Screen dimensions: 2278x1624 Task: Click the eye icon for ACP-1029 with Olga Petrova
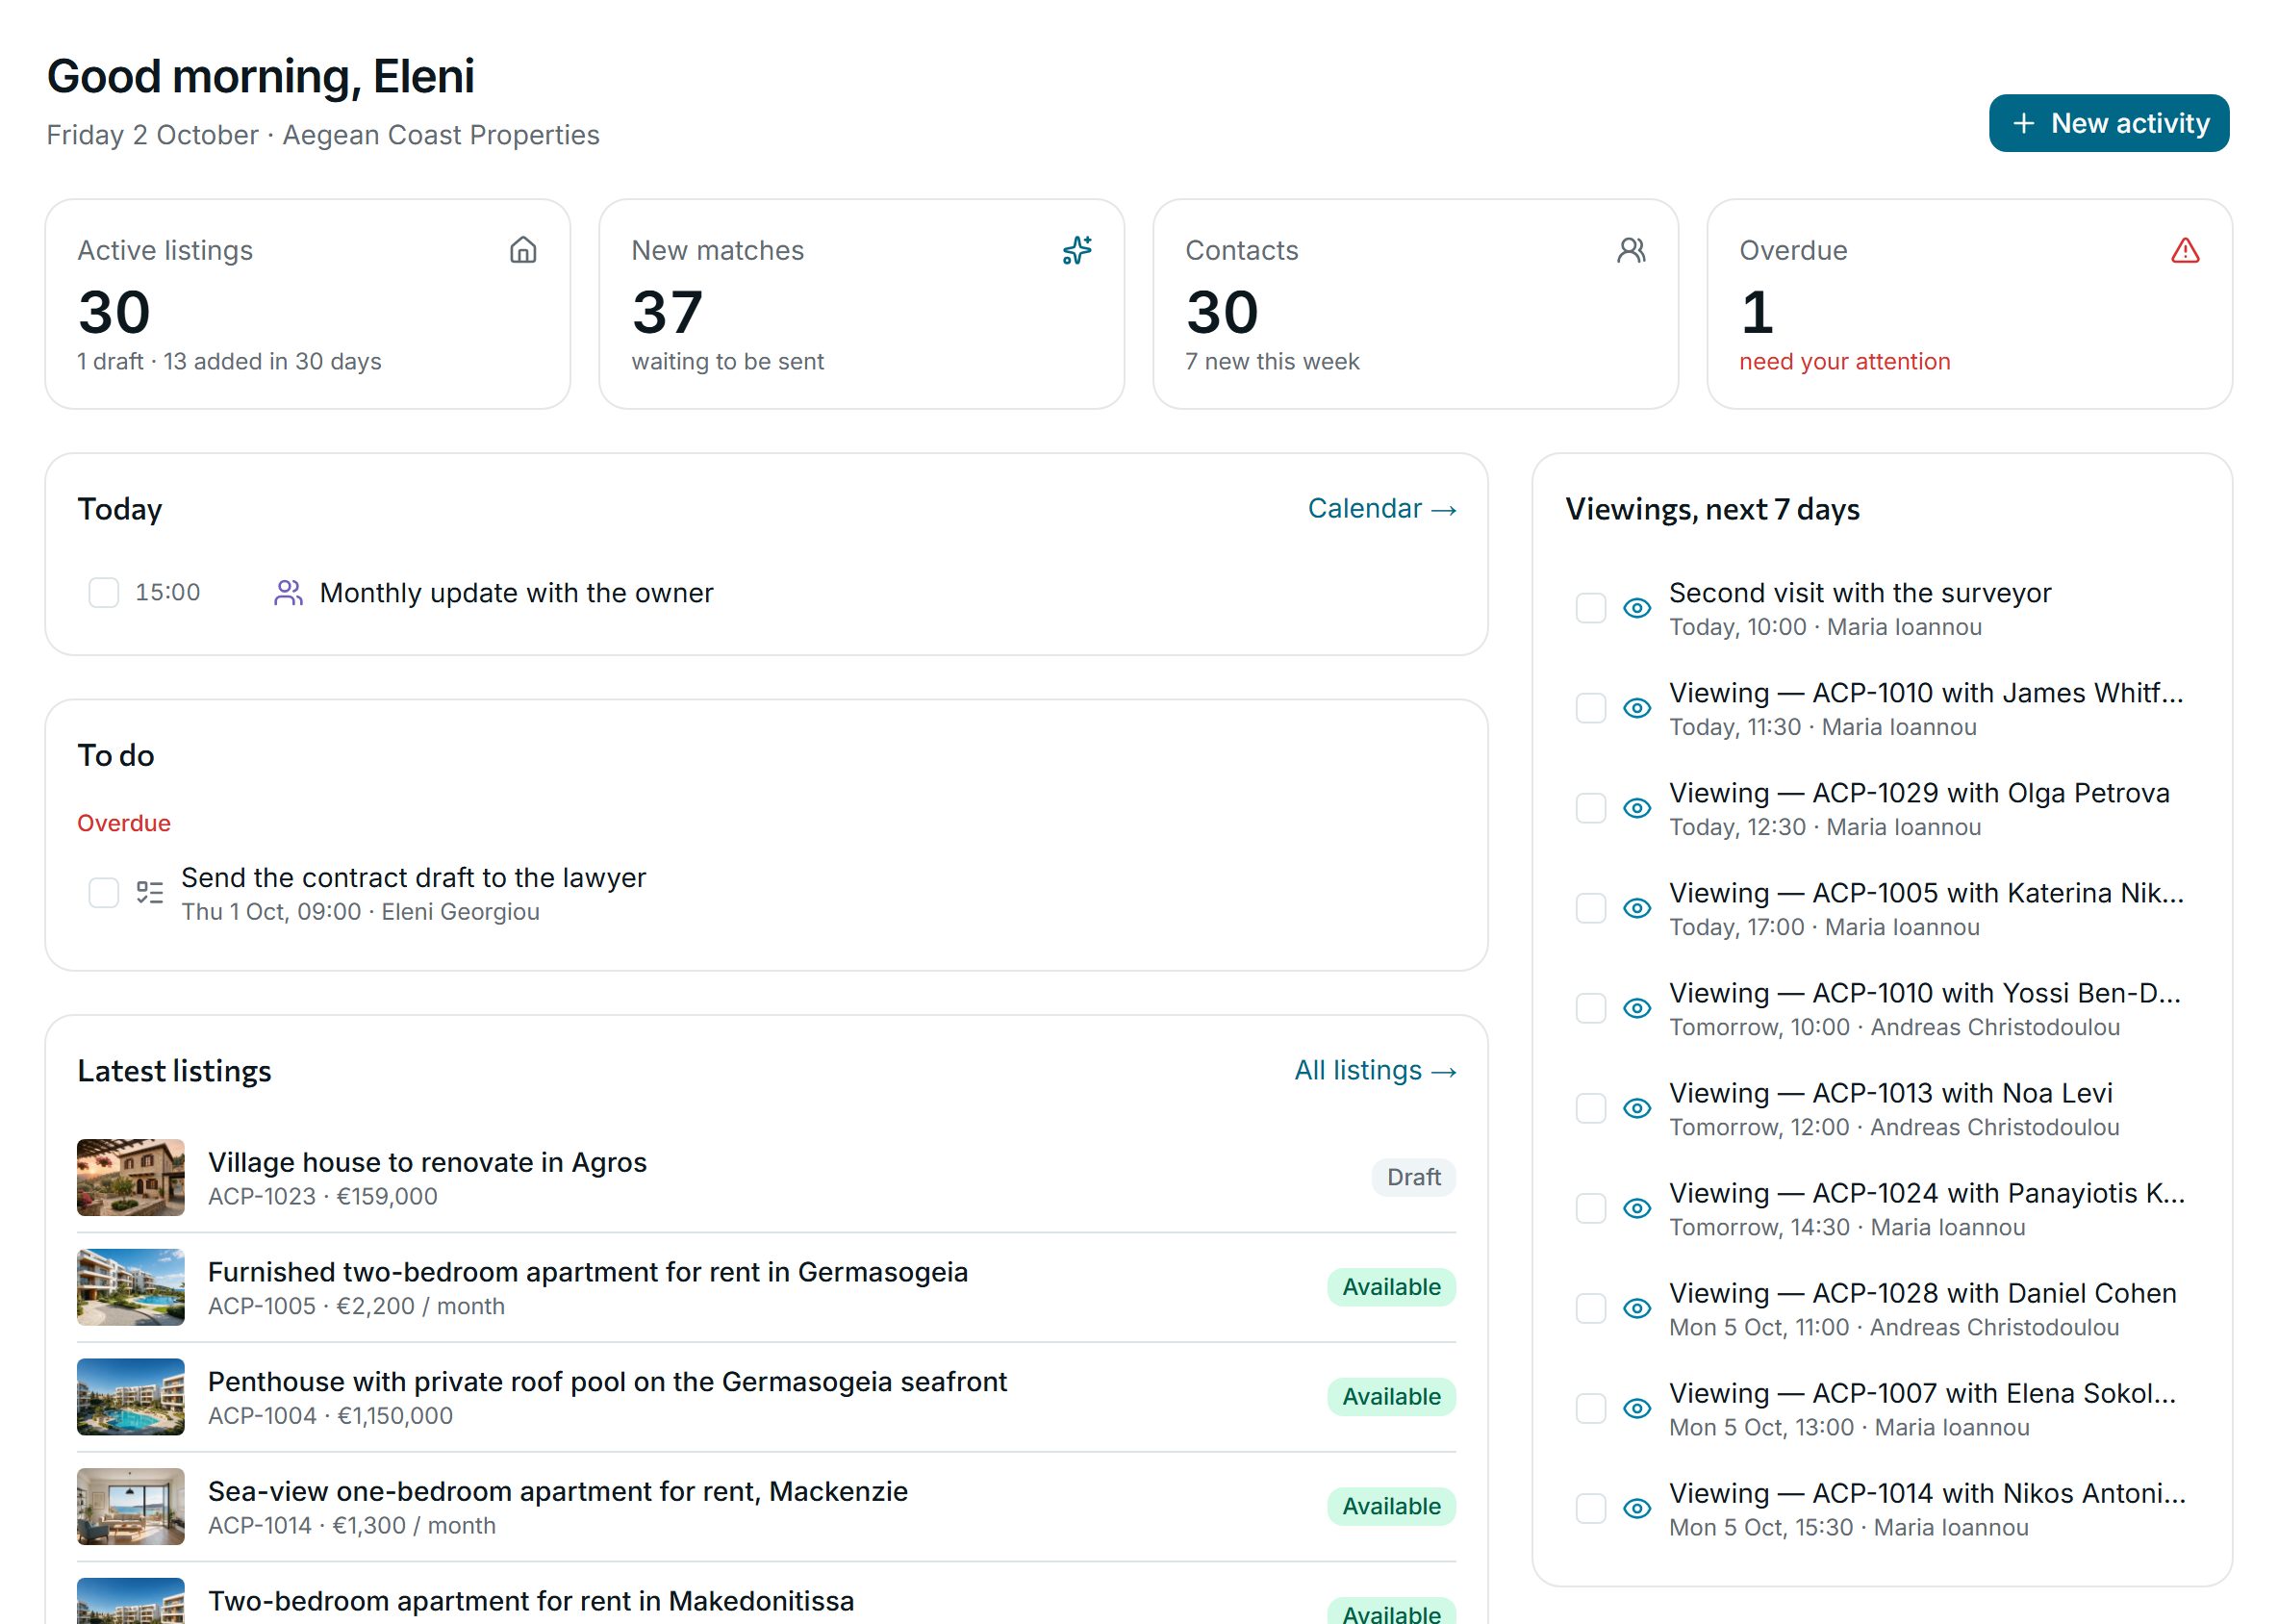(x=1636, y=808)
